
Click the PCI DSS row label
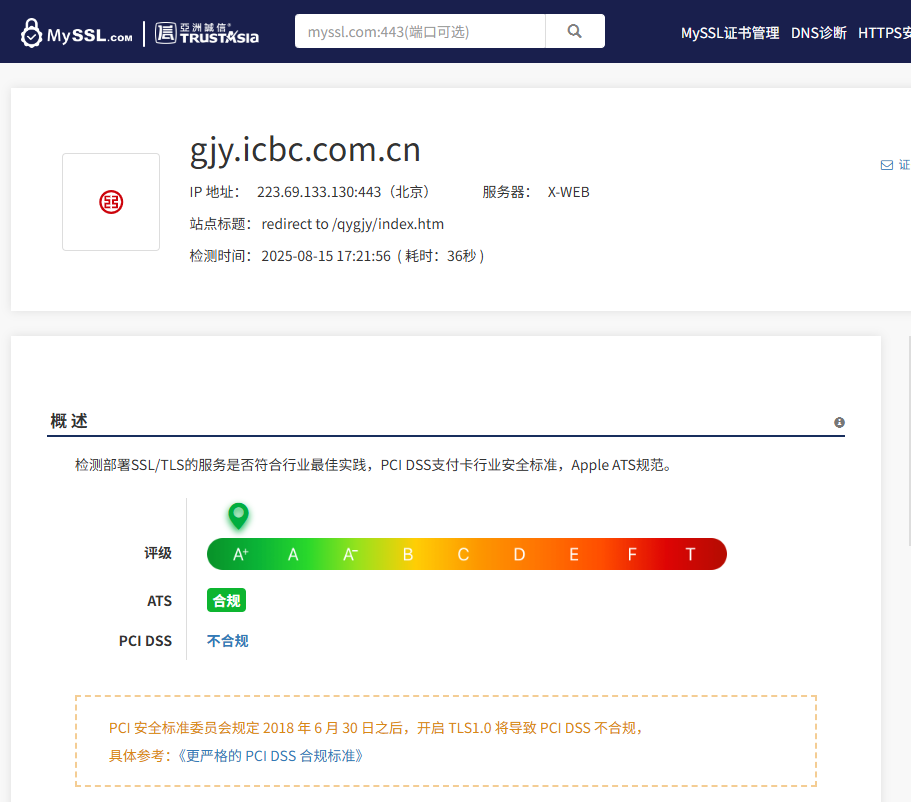[x=145, y=641]
